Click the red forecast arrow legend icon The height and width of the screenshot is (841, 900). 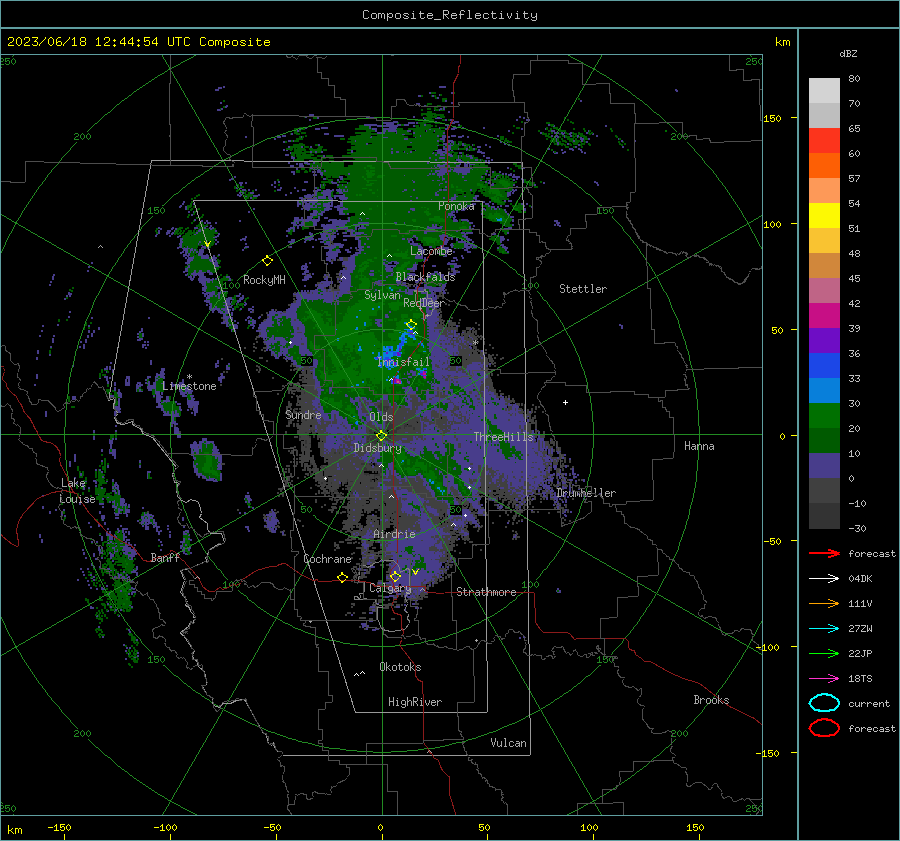pyautogui.click(x=824, y=553)
